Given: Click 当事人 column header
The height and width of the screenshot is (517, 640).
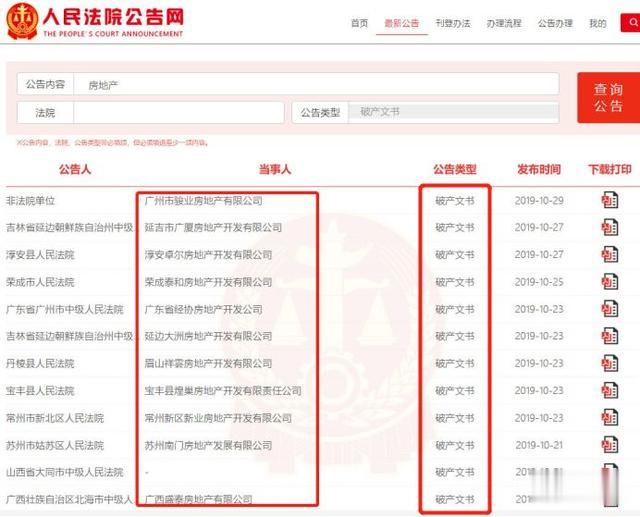Looking at the screenshot, I should pos(275,169).
